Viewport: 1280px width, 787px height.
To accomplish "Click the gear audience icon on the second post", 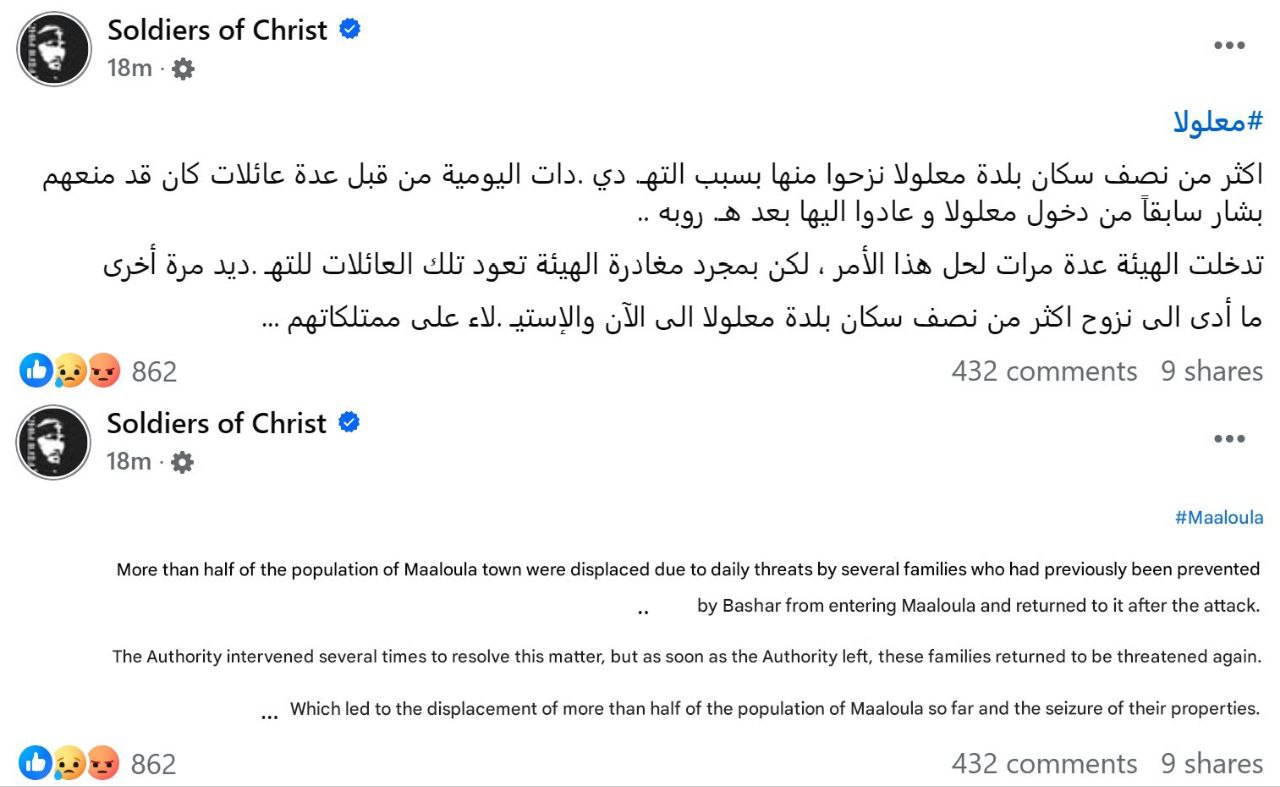I will tap(182, 462).
